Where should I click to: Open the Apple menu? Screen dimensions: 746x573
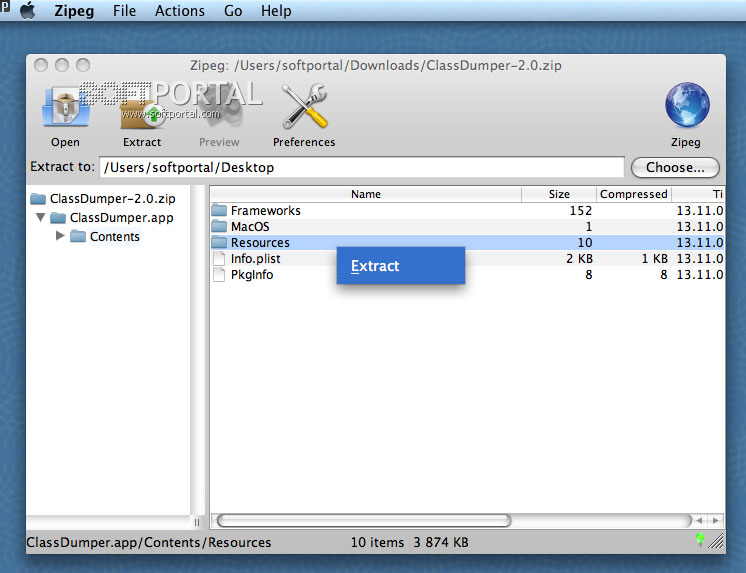point(28,10)
